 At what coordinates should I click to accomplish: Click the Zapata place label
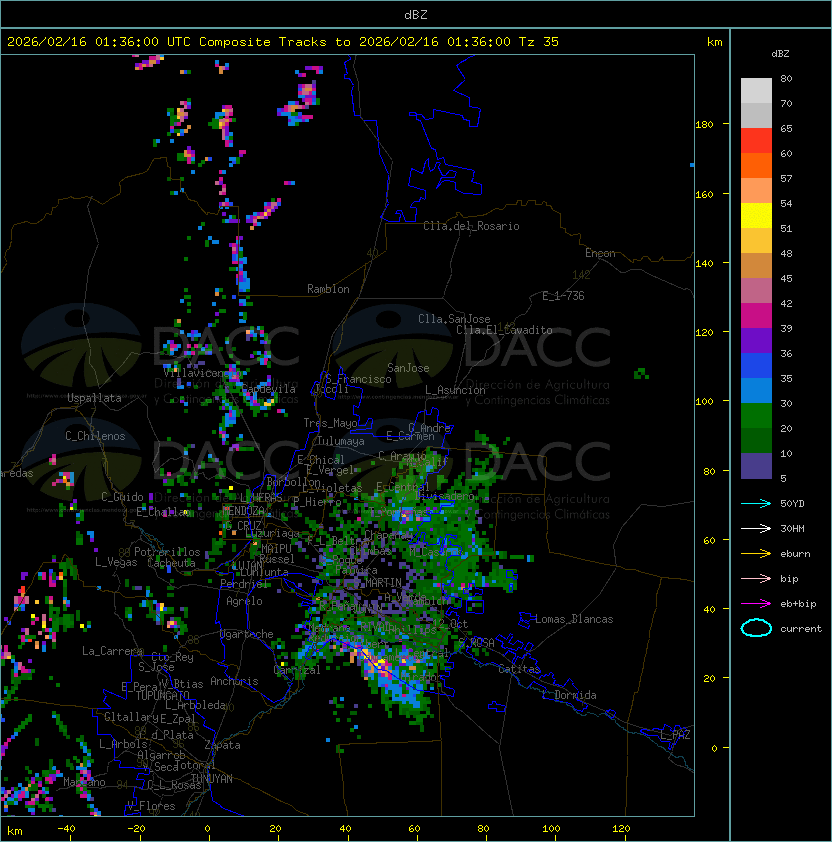(x=222, y=745)
